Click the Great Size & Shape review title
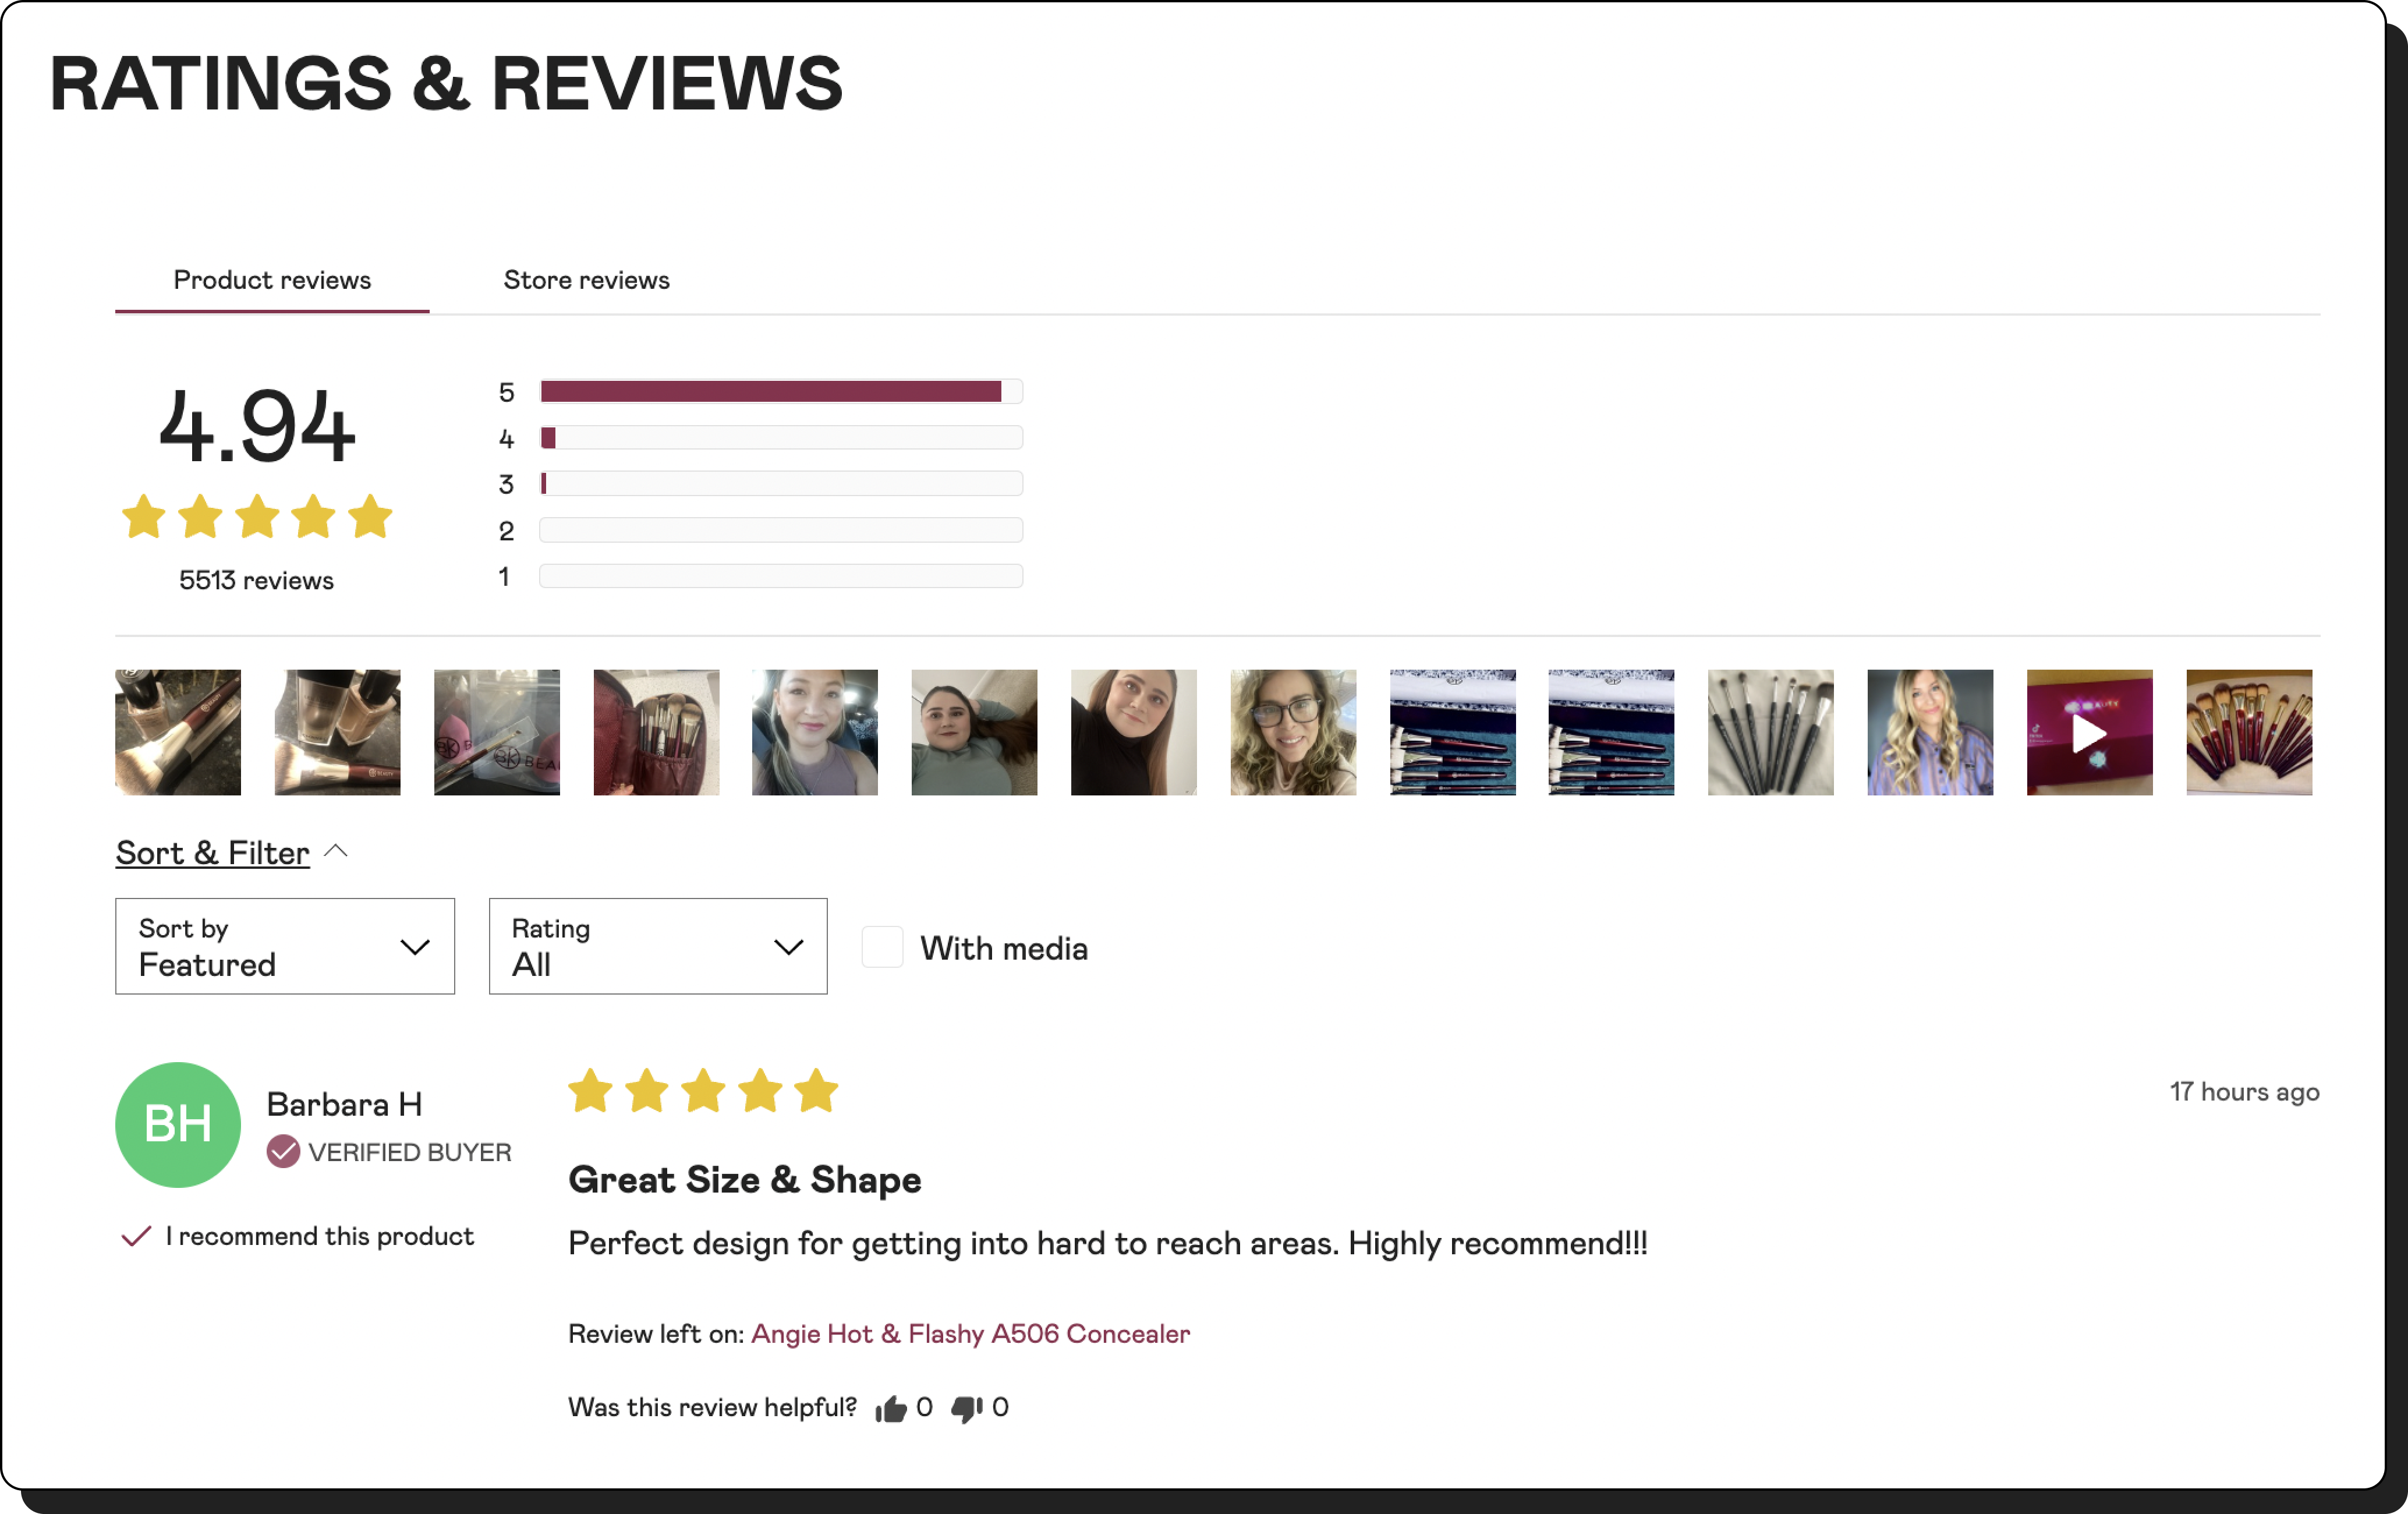 (x=744, y=1180)
